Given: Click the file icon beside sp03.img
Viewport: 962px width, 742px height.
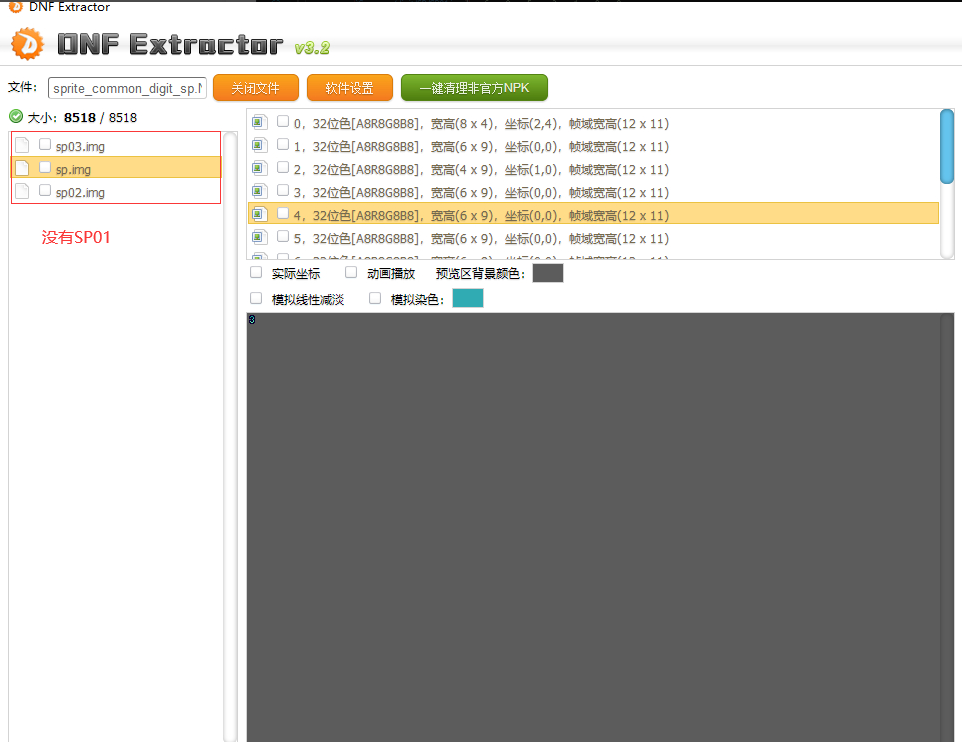Looking at the screenshot, I should (x=22, y=145).
